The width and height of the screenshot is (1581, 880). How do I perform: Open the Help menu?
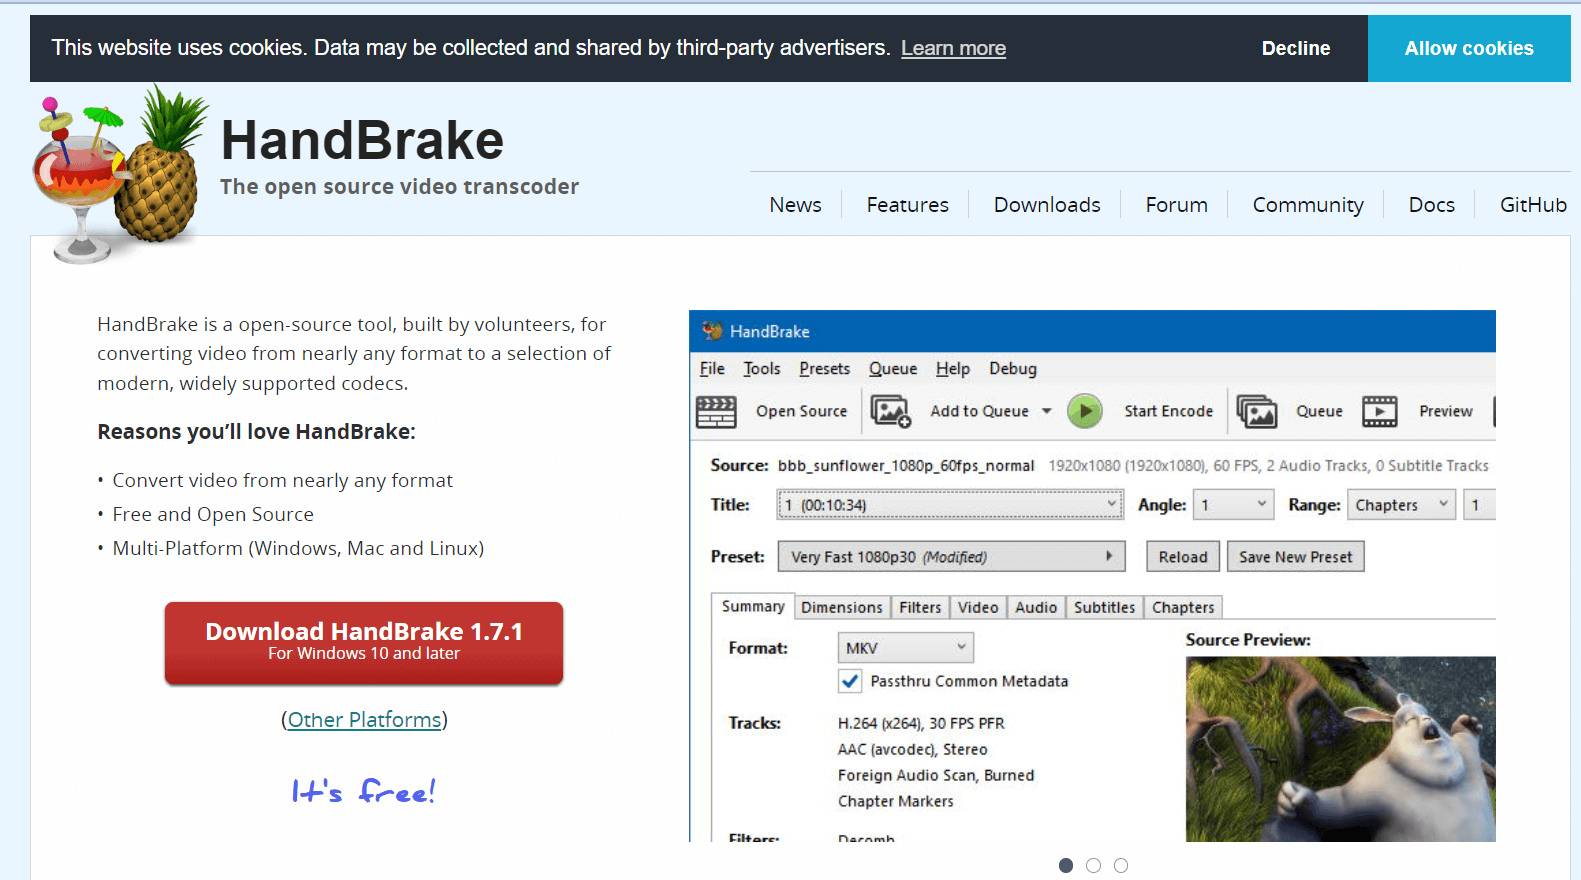pyautogui.click(x=953, y=369)
